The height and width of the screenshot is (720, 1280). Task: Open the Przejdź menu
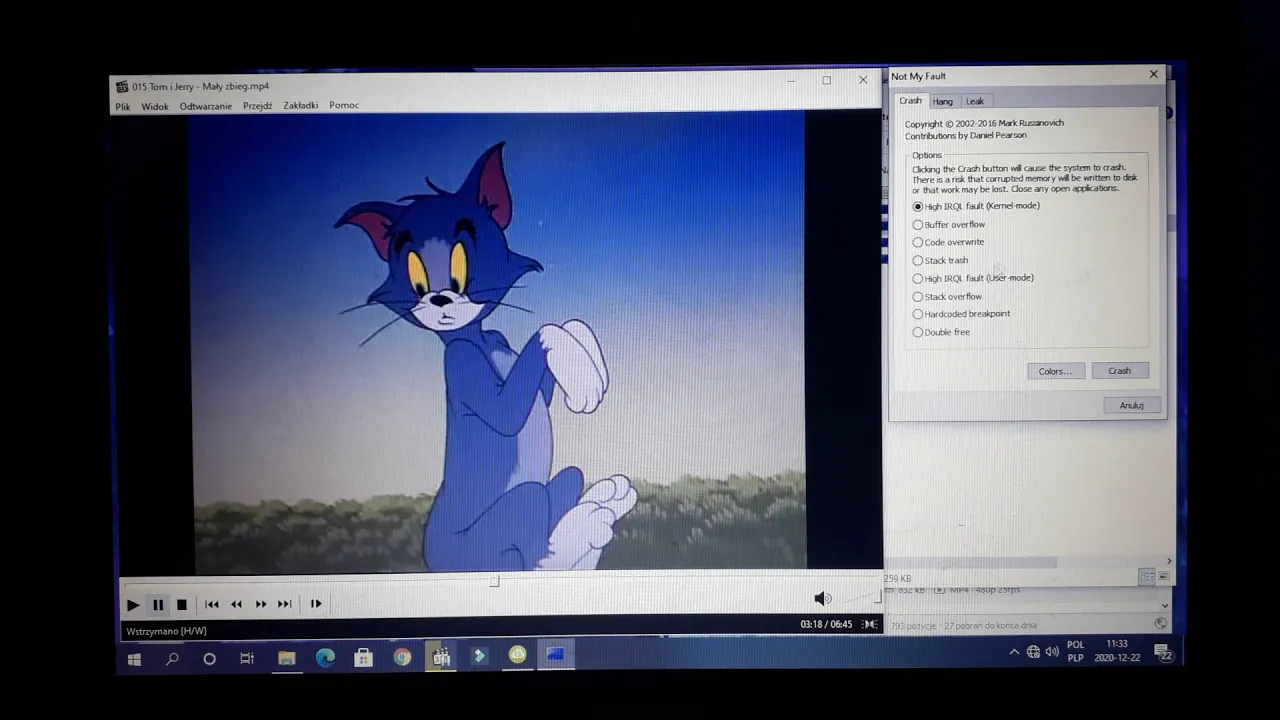(257, 106)
